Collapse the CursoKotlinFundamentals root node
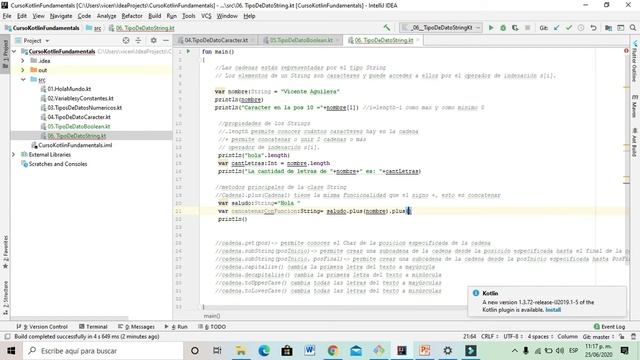This screenshot has width=640, height=360. click(14, 51)
